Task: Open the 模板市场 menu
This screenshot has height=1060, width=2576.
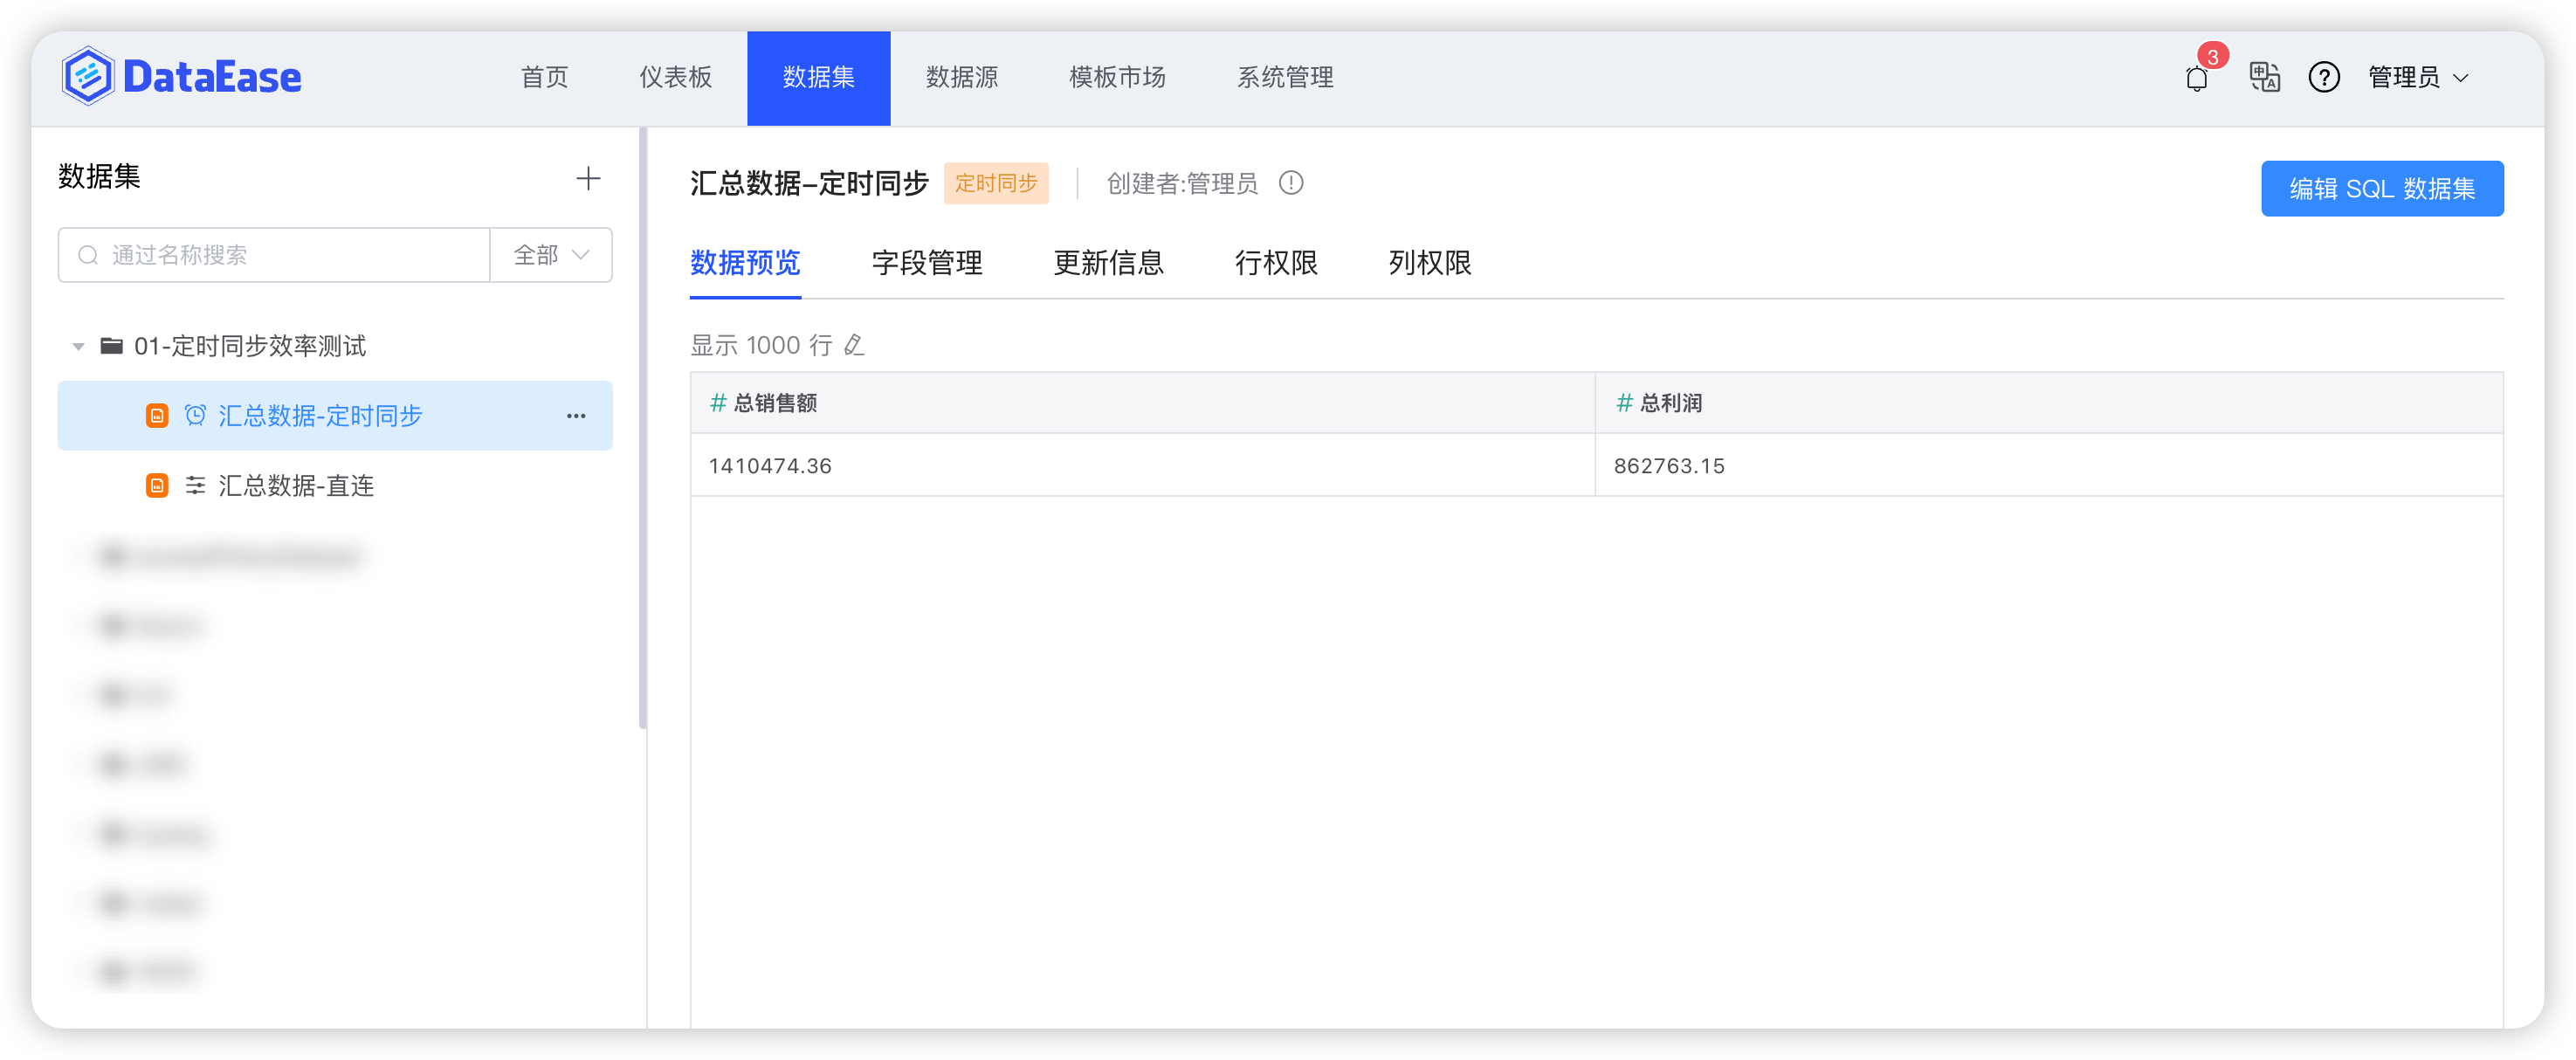Action: pyautogui.click(x=1117, y=77)
